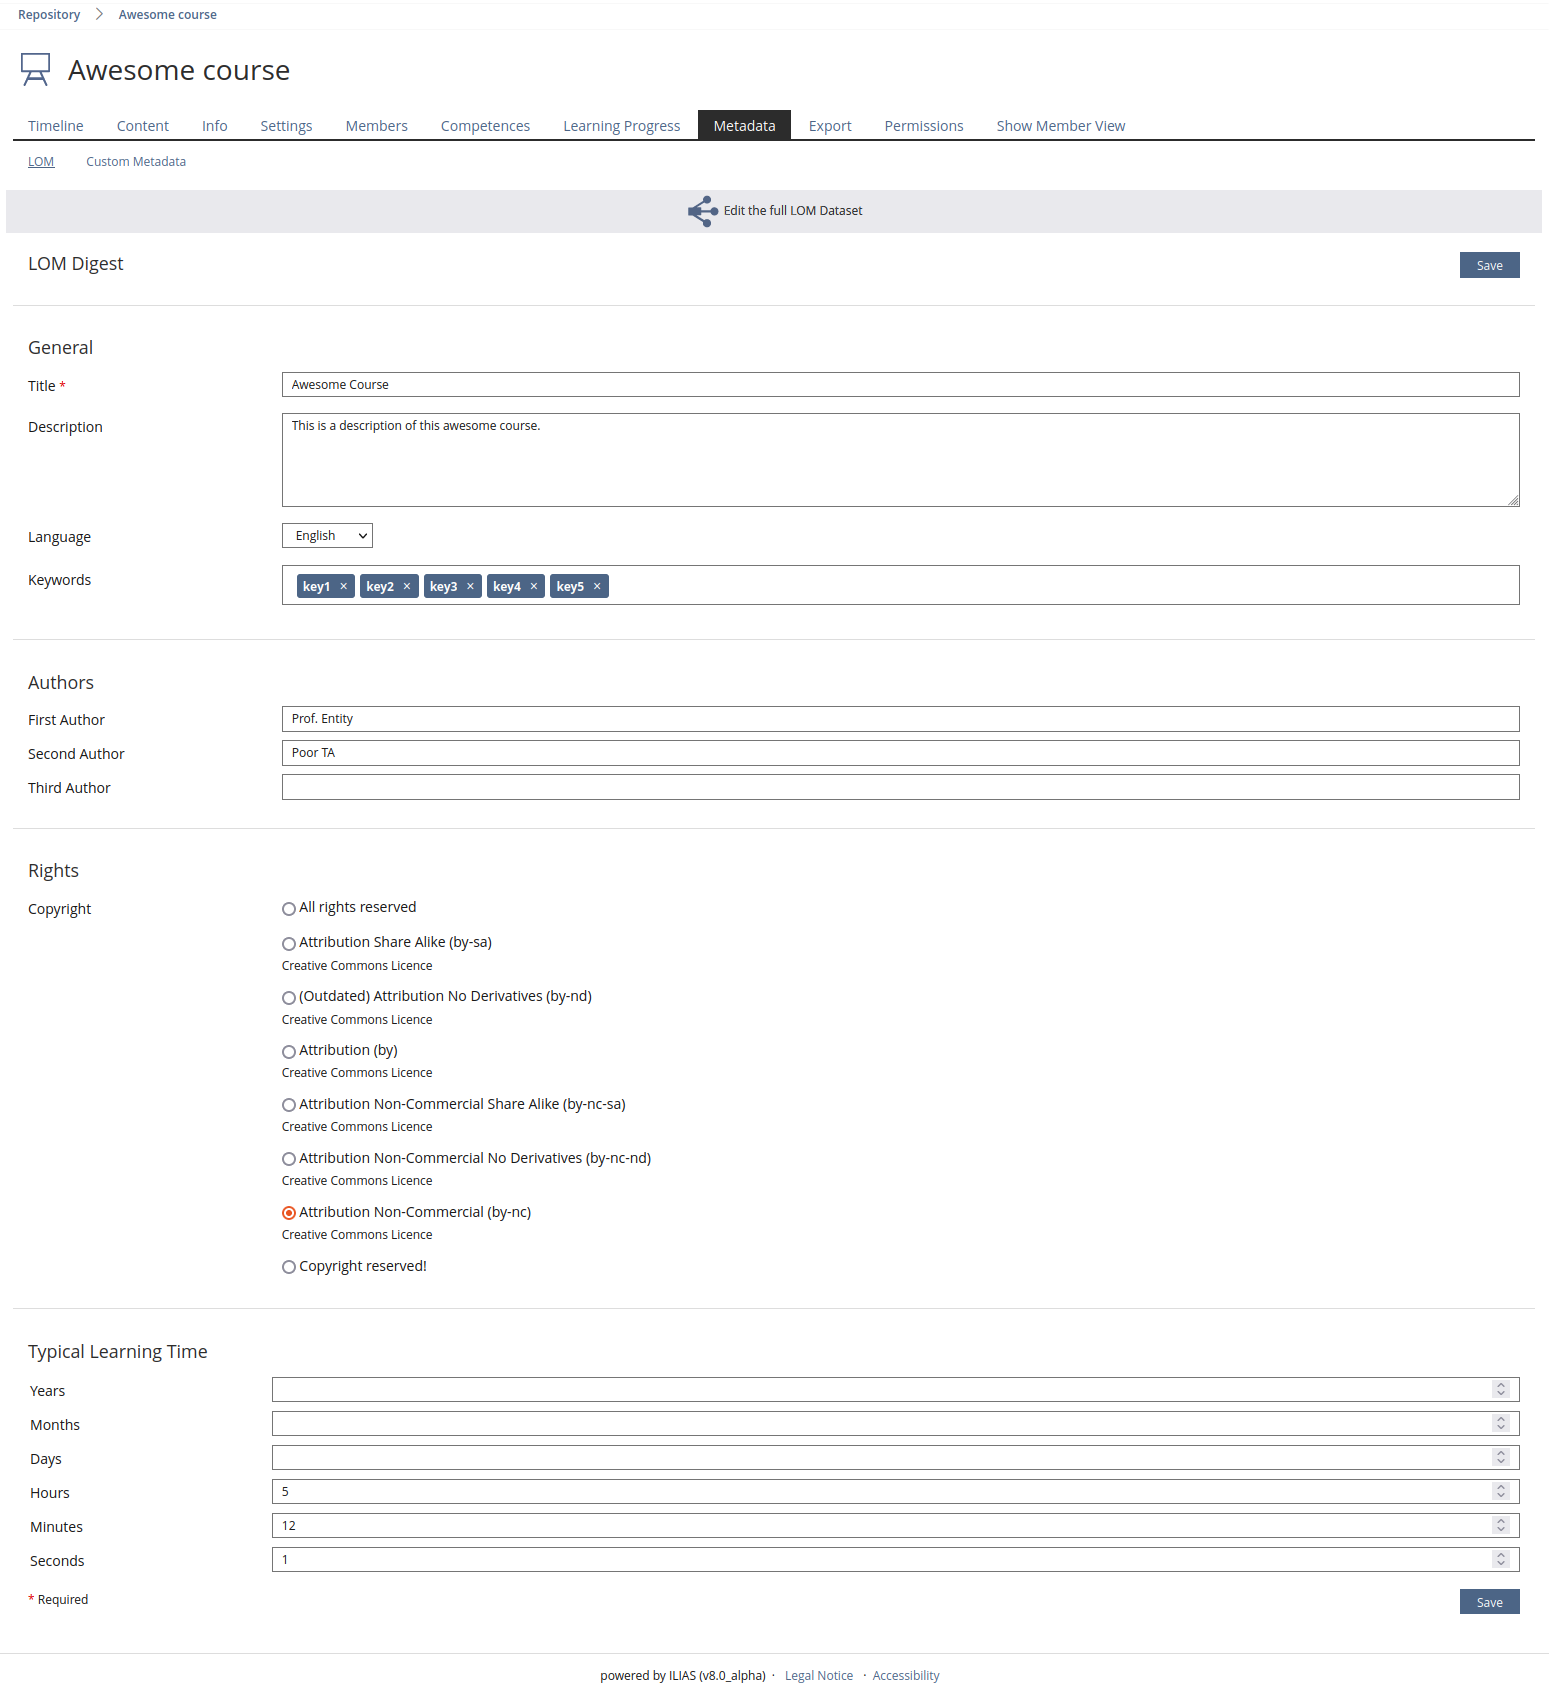Click the LOM dataset share icon
This screenshot has width=1549, height=1690.
[702, 211]
